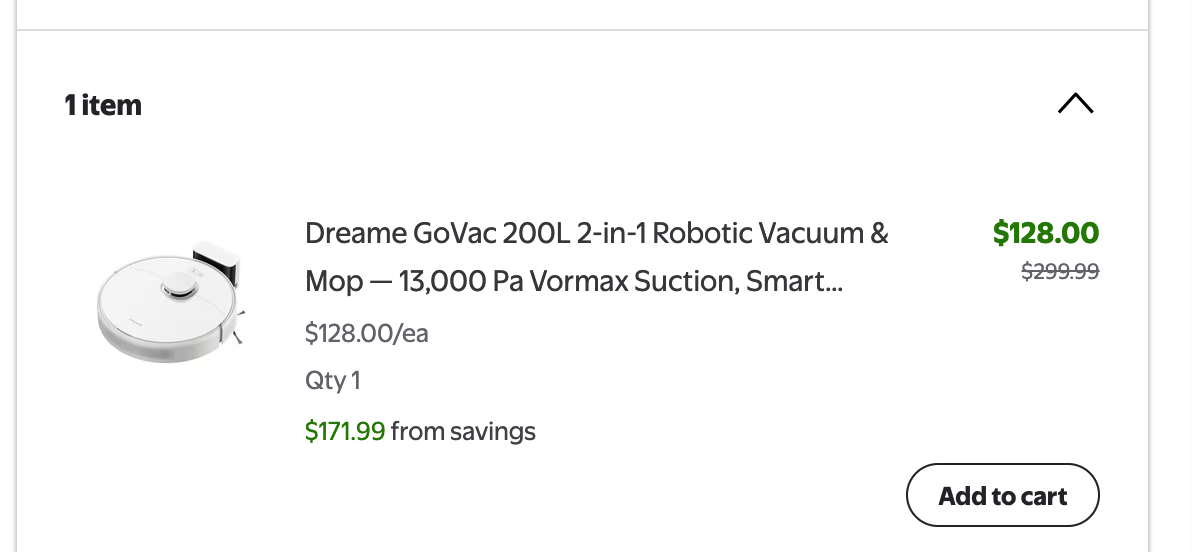
Task: Click "Vormax Suction" in the product name
Action: point(650,282)
